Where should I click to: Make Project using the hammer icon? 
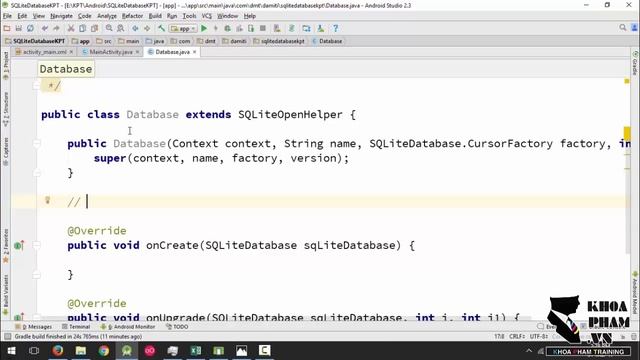pos(162,28)
